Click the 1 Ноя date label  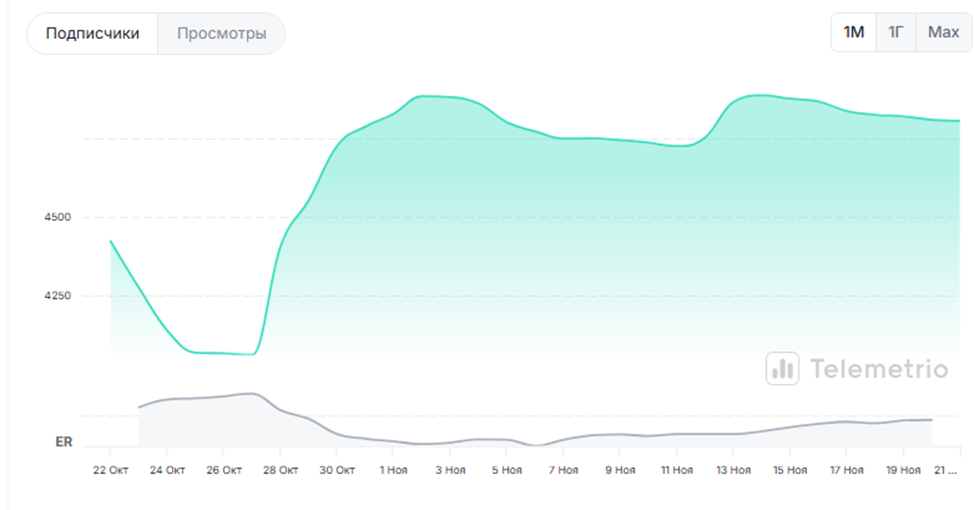(x=396, y=470)
